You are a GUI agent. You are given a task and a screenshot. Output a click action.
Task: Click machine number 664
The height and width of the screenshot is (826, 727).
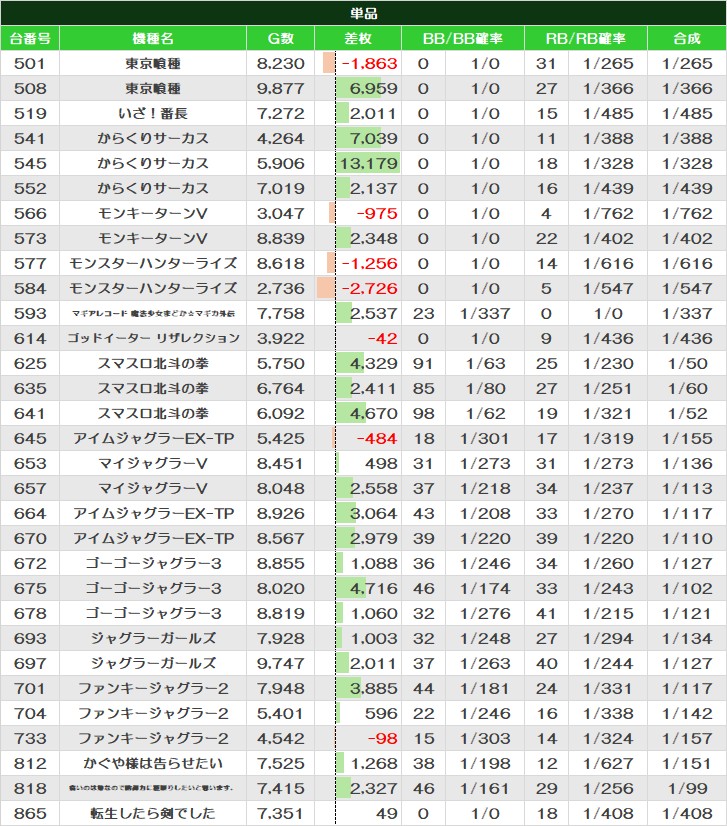tap(30, 514)
